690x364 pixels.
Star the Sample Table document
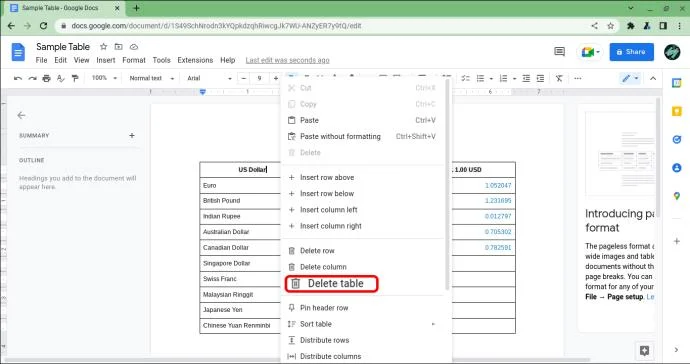tap(103, 47)
